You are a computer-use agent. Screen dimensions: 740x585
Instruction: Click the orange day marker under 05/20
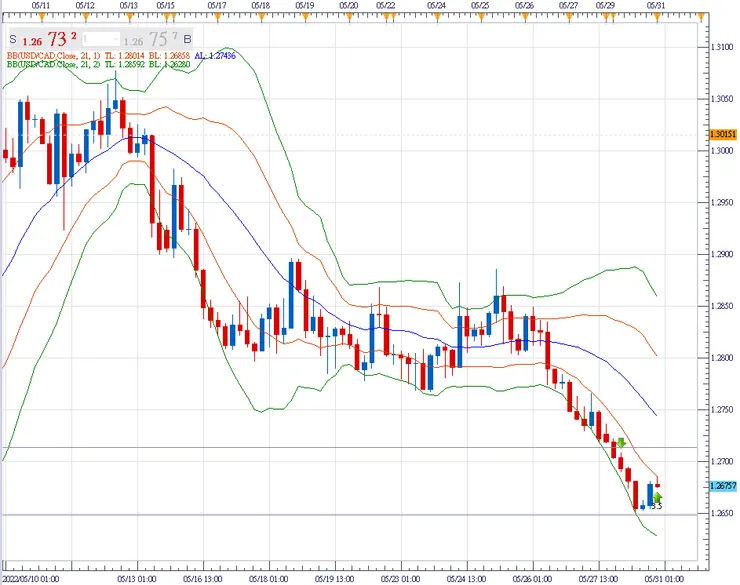pyautogui.click(x=349, y=17)
